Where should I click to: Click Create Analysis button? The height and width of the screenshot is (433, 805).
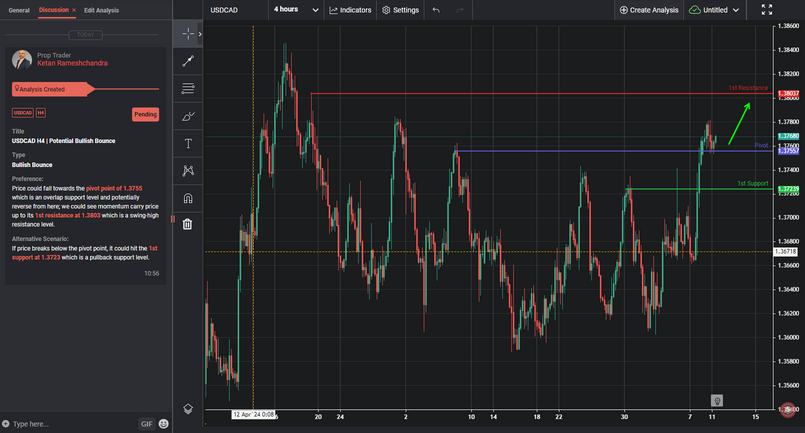pyautogui.click(x=649, y=10)
